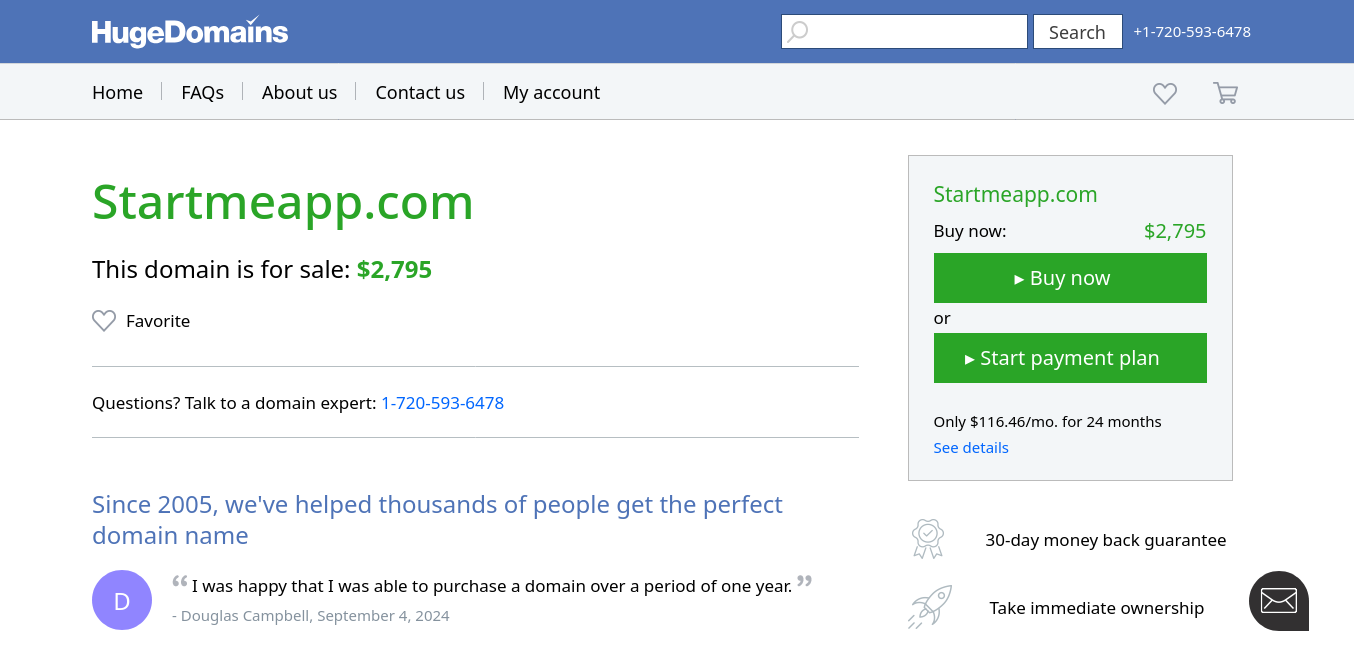Click the purple D reviewer avatar
The image size is (1366, 651).
click(x=122, y=600)
